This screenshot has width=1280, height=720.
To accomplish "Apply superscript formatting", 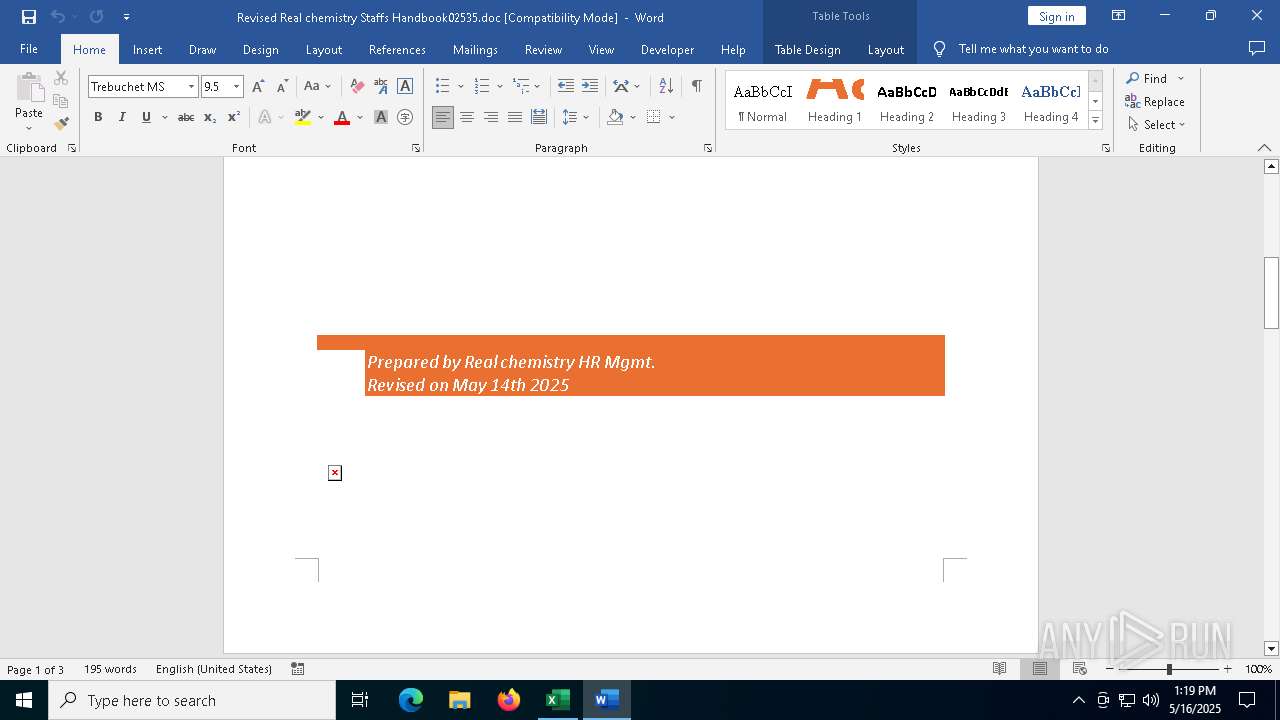I will point(233,117).
